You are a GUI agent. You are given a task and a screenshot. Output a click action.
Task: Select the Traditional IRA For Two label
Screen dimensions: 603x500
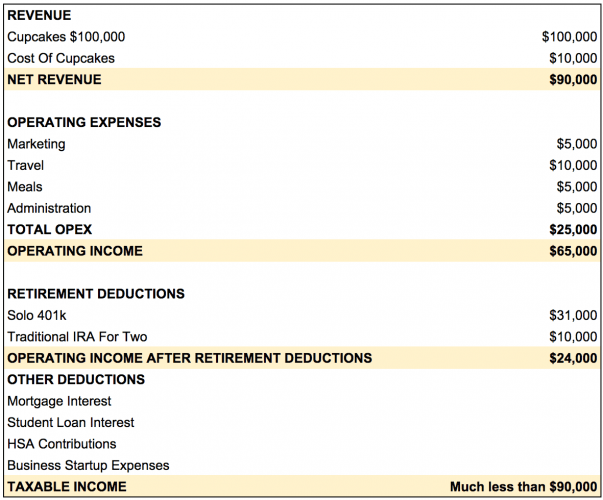tap(77, 337)
